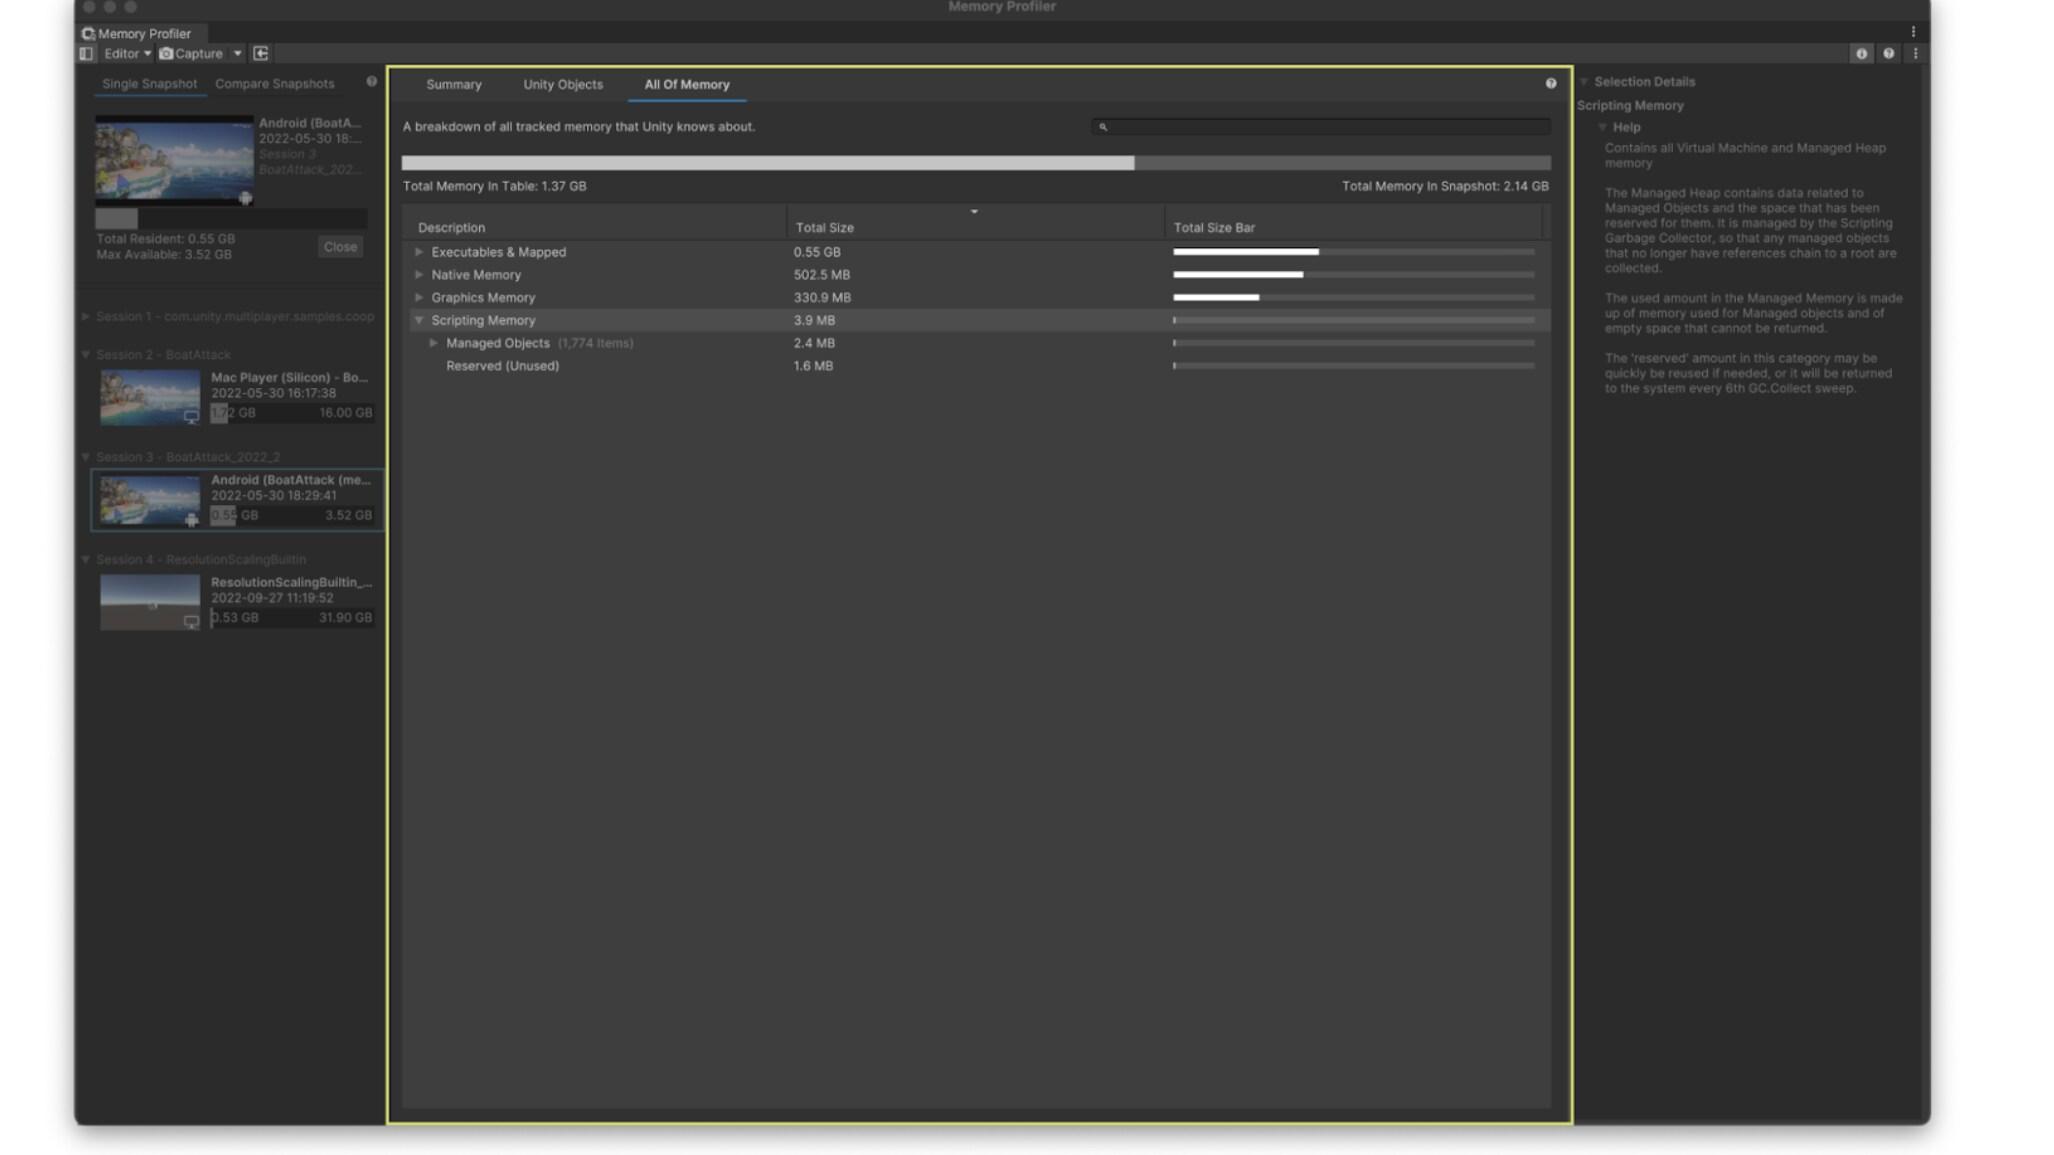2054x1155 pixels.
Task: Expand Managed Objects to show 1,774 items
Action: (433, 343)
